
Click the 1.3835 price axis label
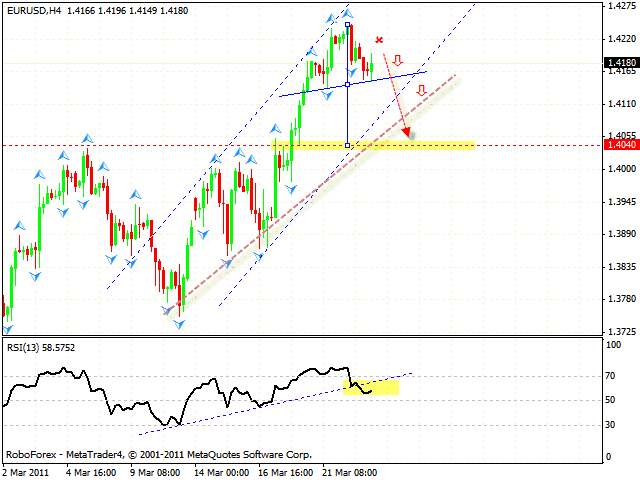pyautogui.click(x=622, y=267)
